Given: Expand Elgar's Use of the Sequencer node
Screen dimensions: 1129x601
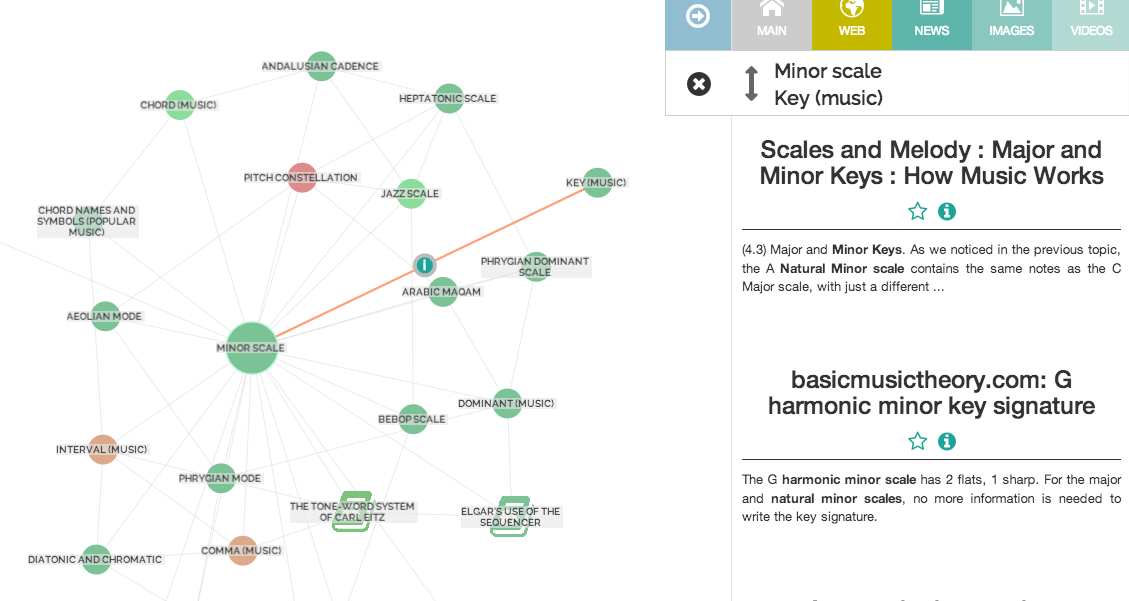Looking at the screenshot, I should tap(510, 516).
